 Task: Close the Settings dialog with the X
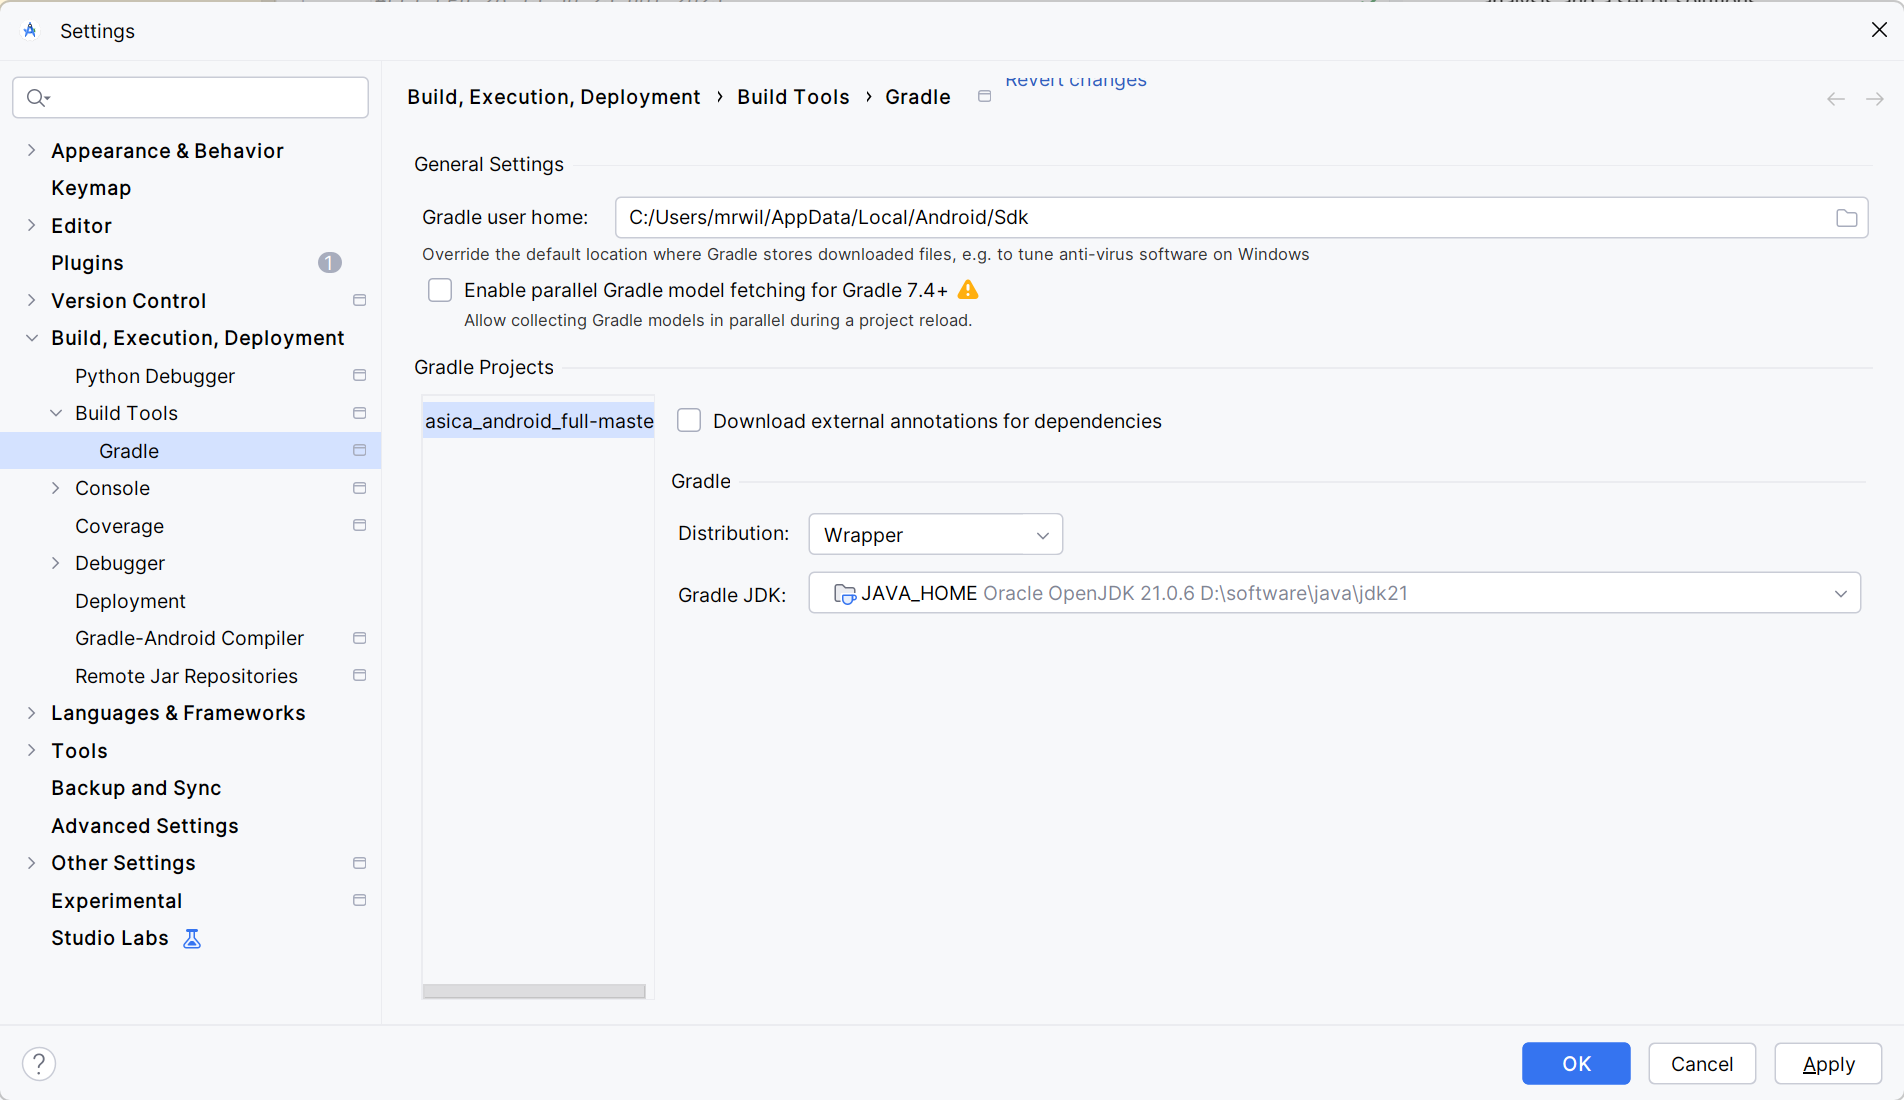[x=1879, y=30]
